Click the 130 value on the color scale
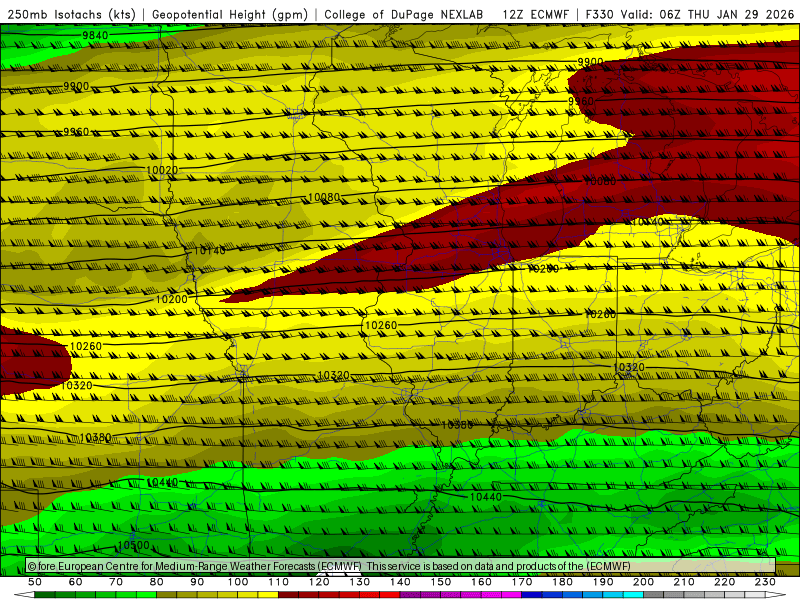The image size is (800, 600). coord(360,582)
